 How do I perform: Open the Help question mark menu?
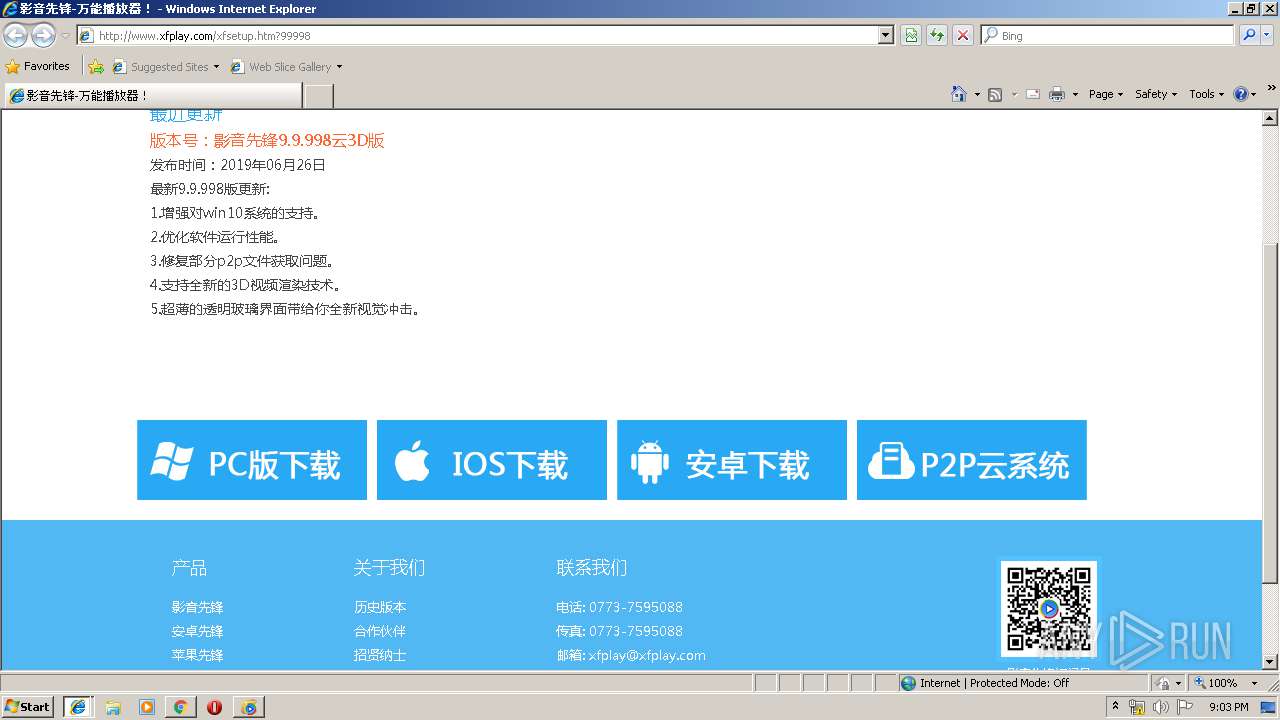[x=1244, y=94]
